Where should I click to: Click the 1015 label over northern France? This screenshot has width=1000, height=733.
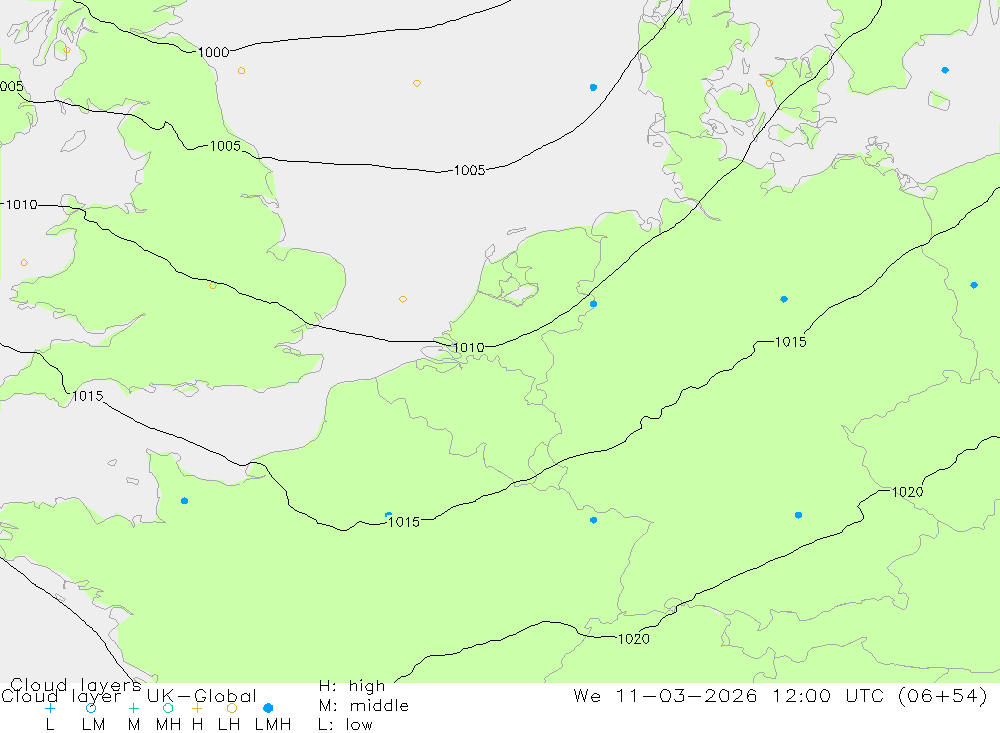404,522
